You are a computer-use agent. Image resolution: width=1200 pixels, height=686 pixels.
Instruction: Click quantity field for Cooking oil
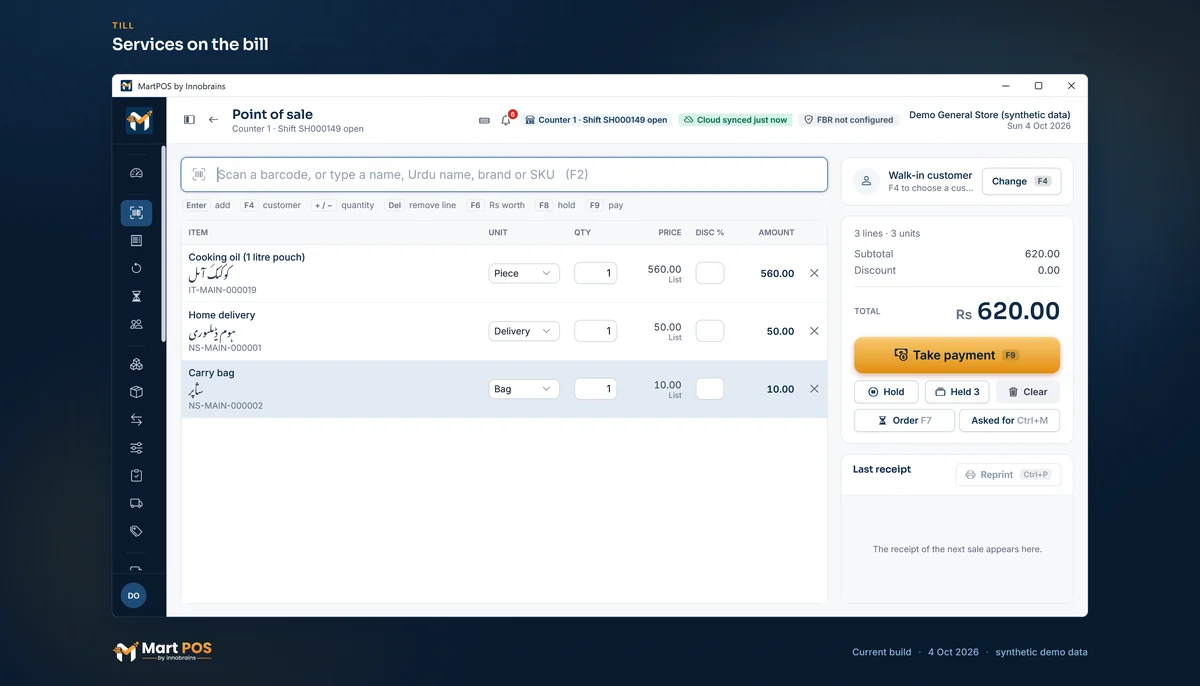[595, 273]
